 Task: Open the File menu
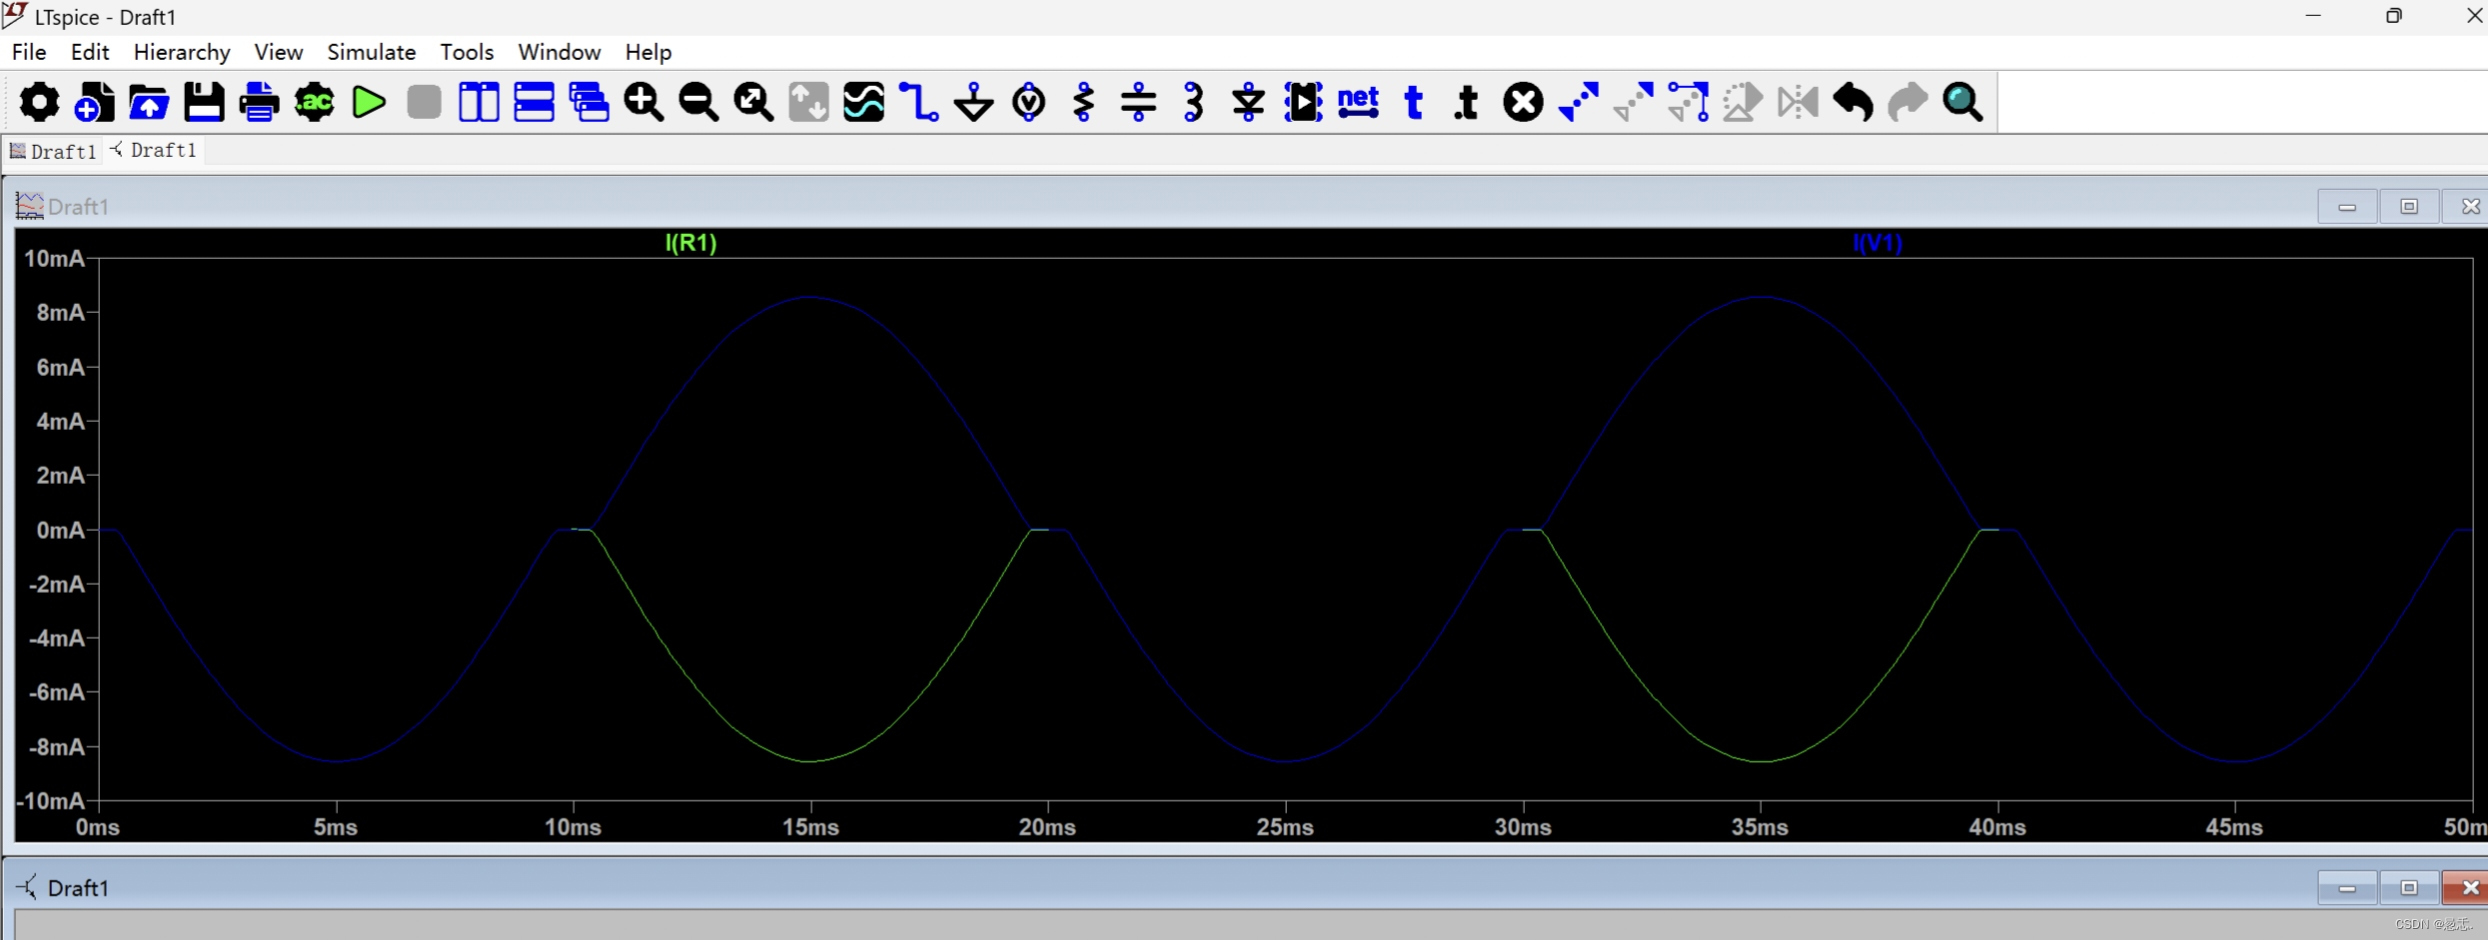29,52
